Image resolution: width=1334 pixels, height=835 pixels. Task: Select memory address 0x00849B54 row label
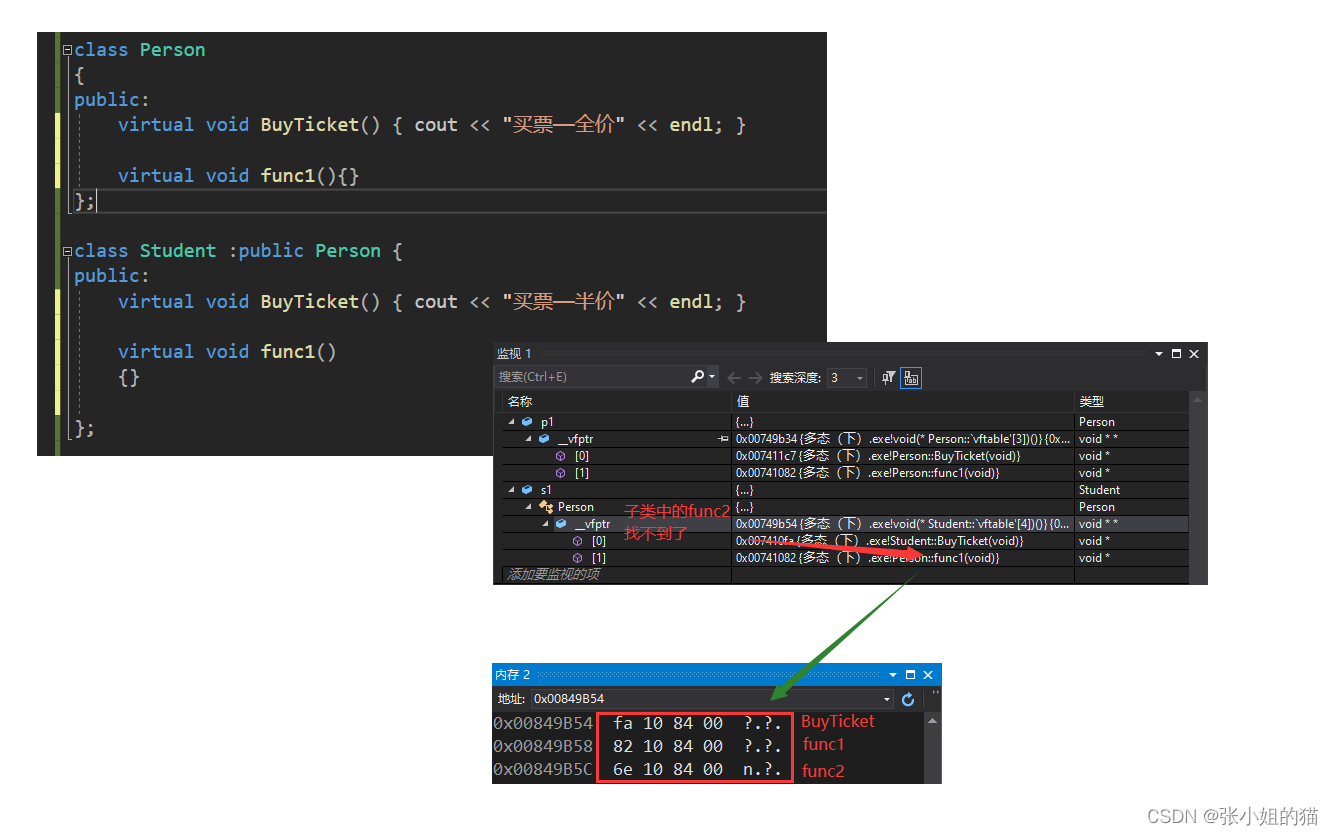pyautogui.click(x=543, y=722)
